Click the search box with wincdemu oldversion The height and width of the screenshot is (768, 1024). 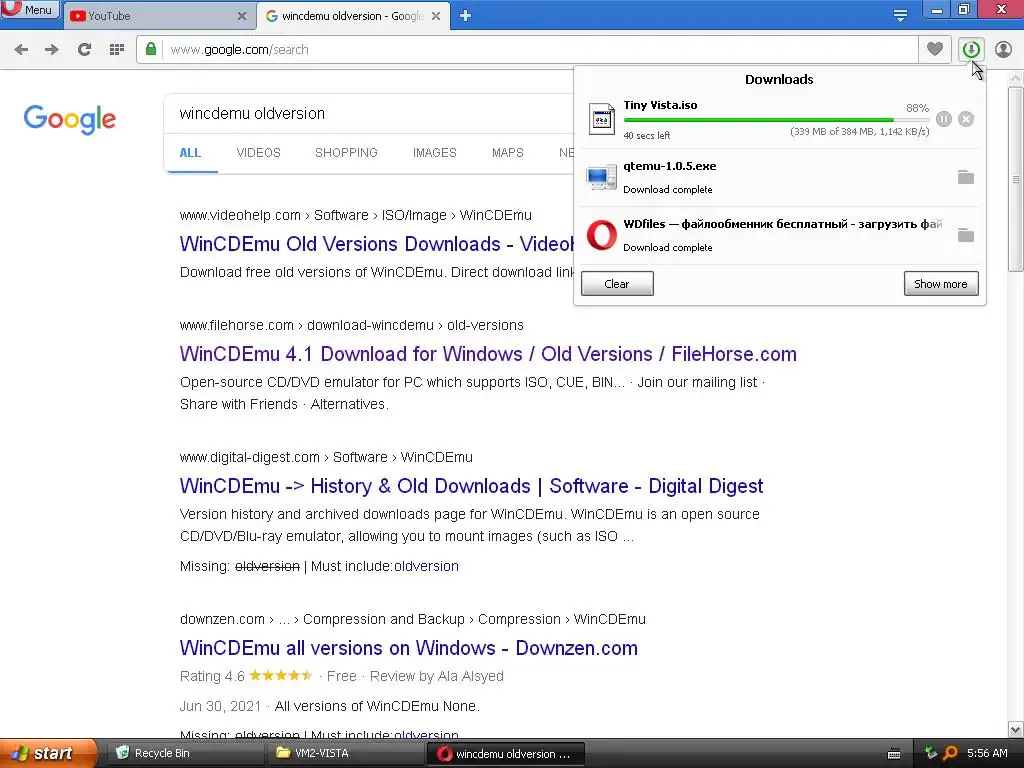click(x=369, y=114)
